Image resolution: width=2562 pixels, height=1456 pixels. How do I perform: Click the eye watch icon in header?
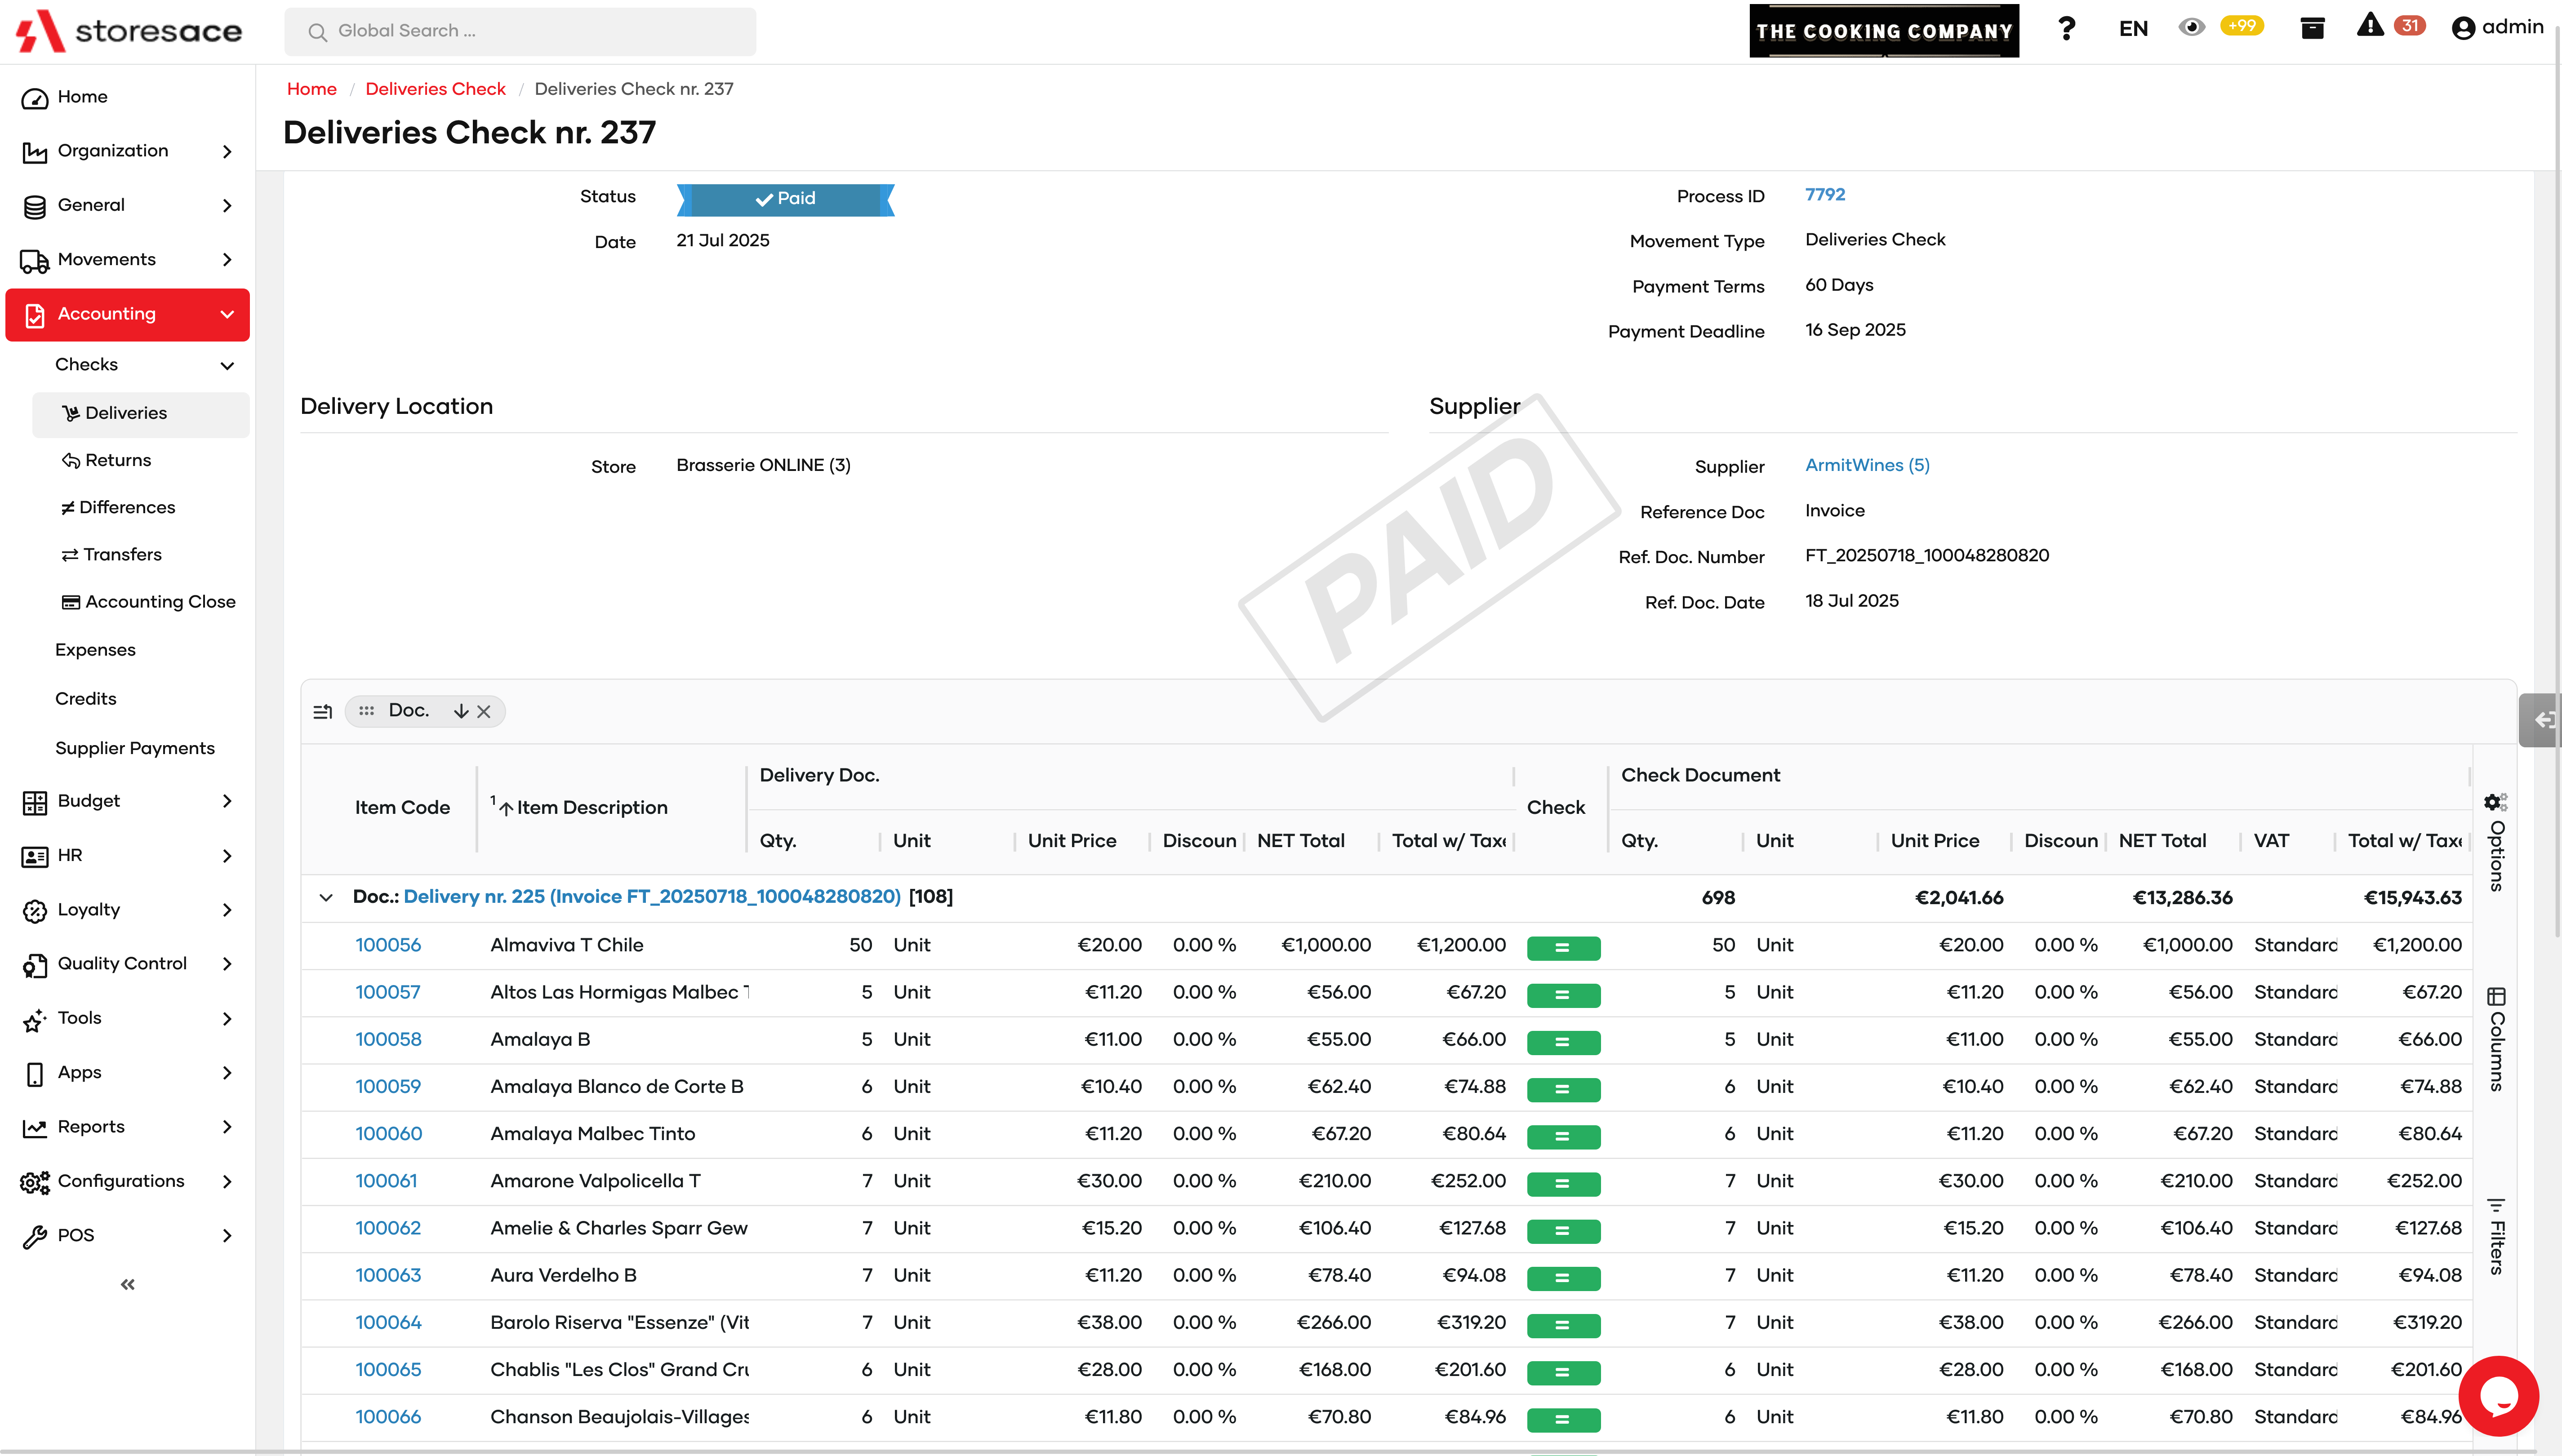click(2191, 28)
